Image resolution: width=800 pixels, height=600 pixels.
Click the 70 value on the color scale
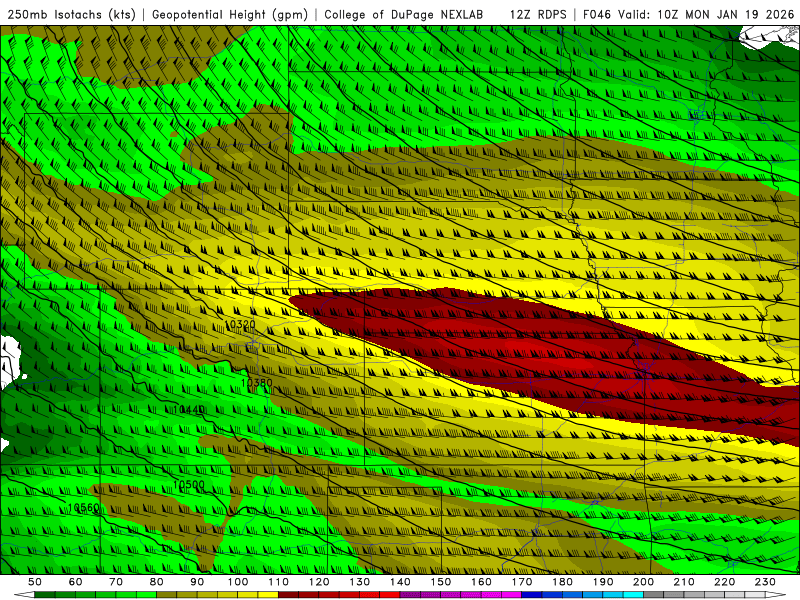point(116,582)
